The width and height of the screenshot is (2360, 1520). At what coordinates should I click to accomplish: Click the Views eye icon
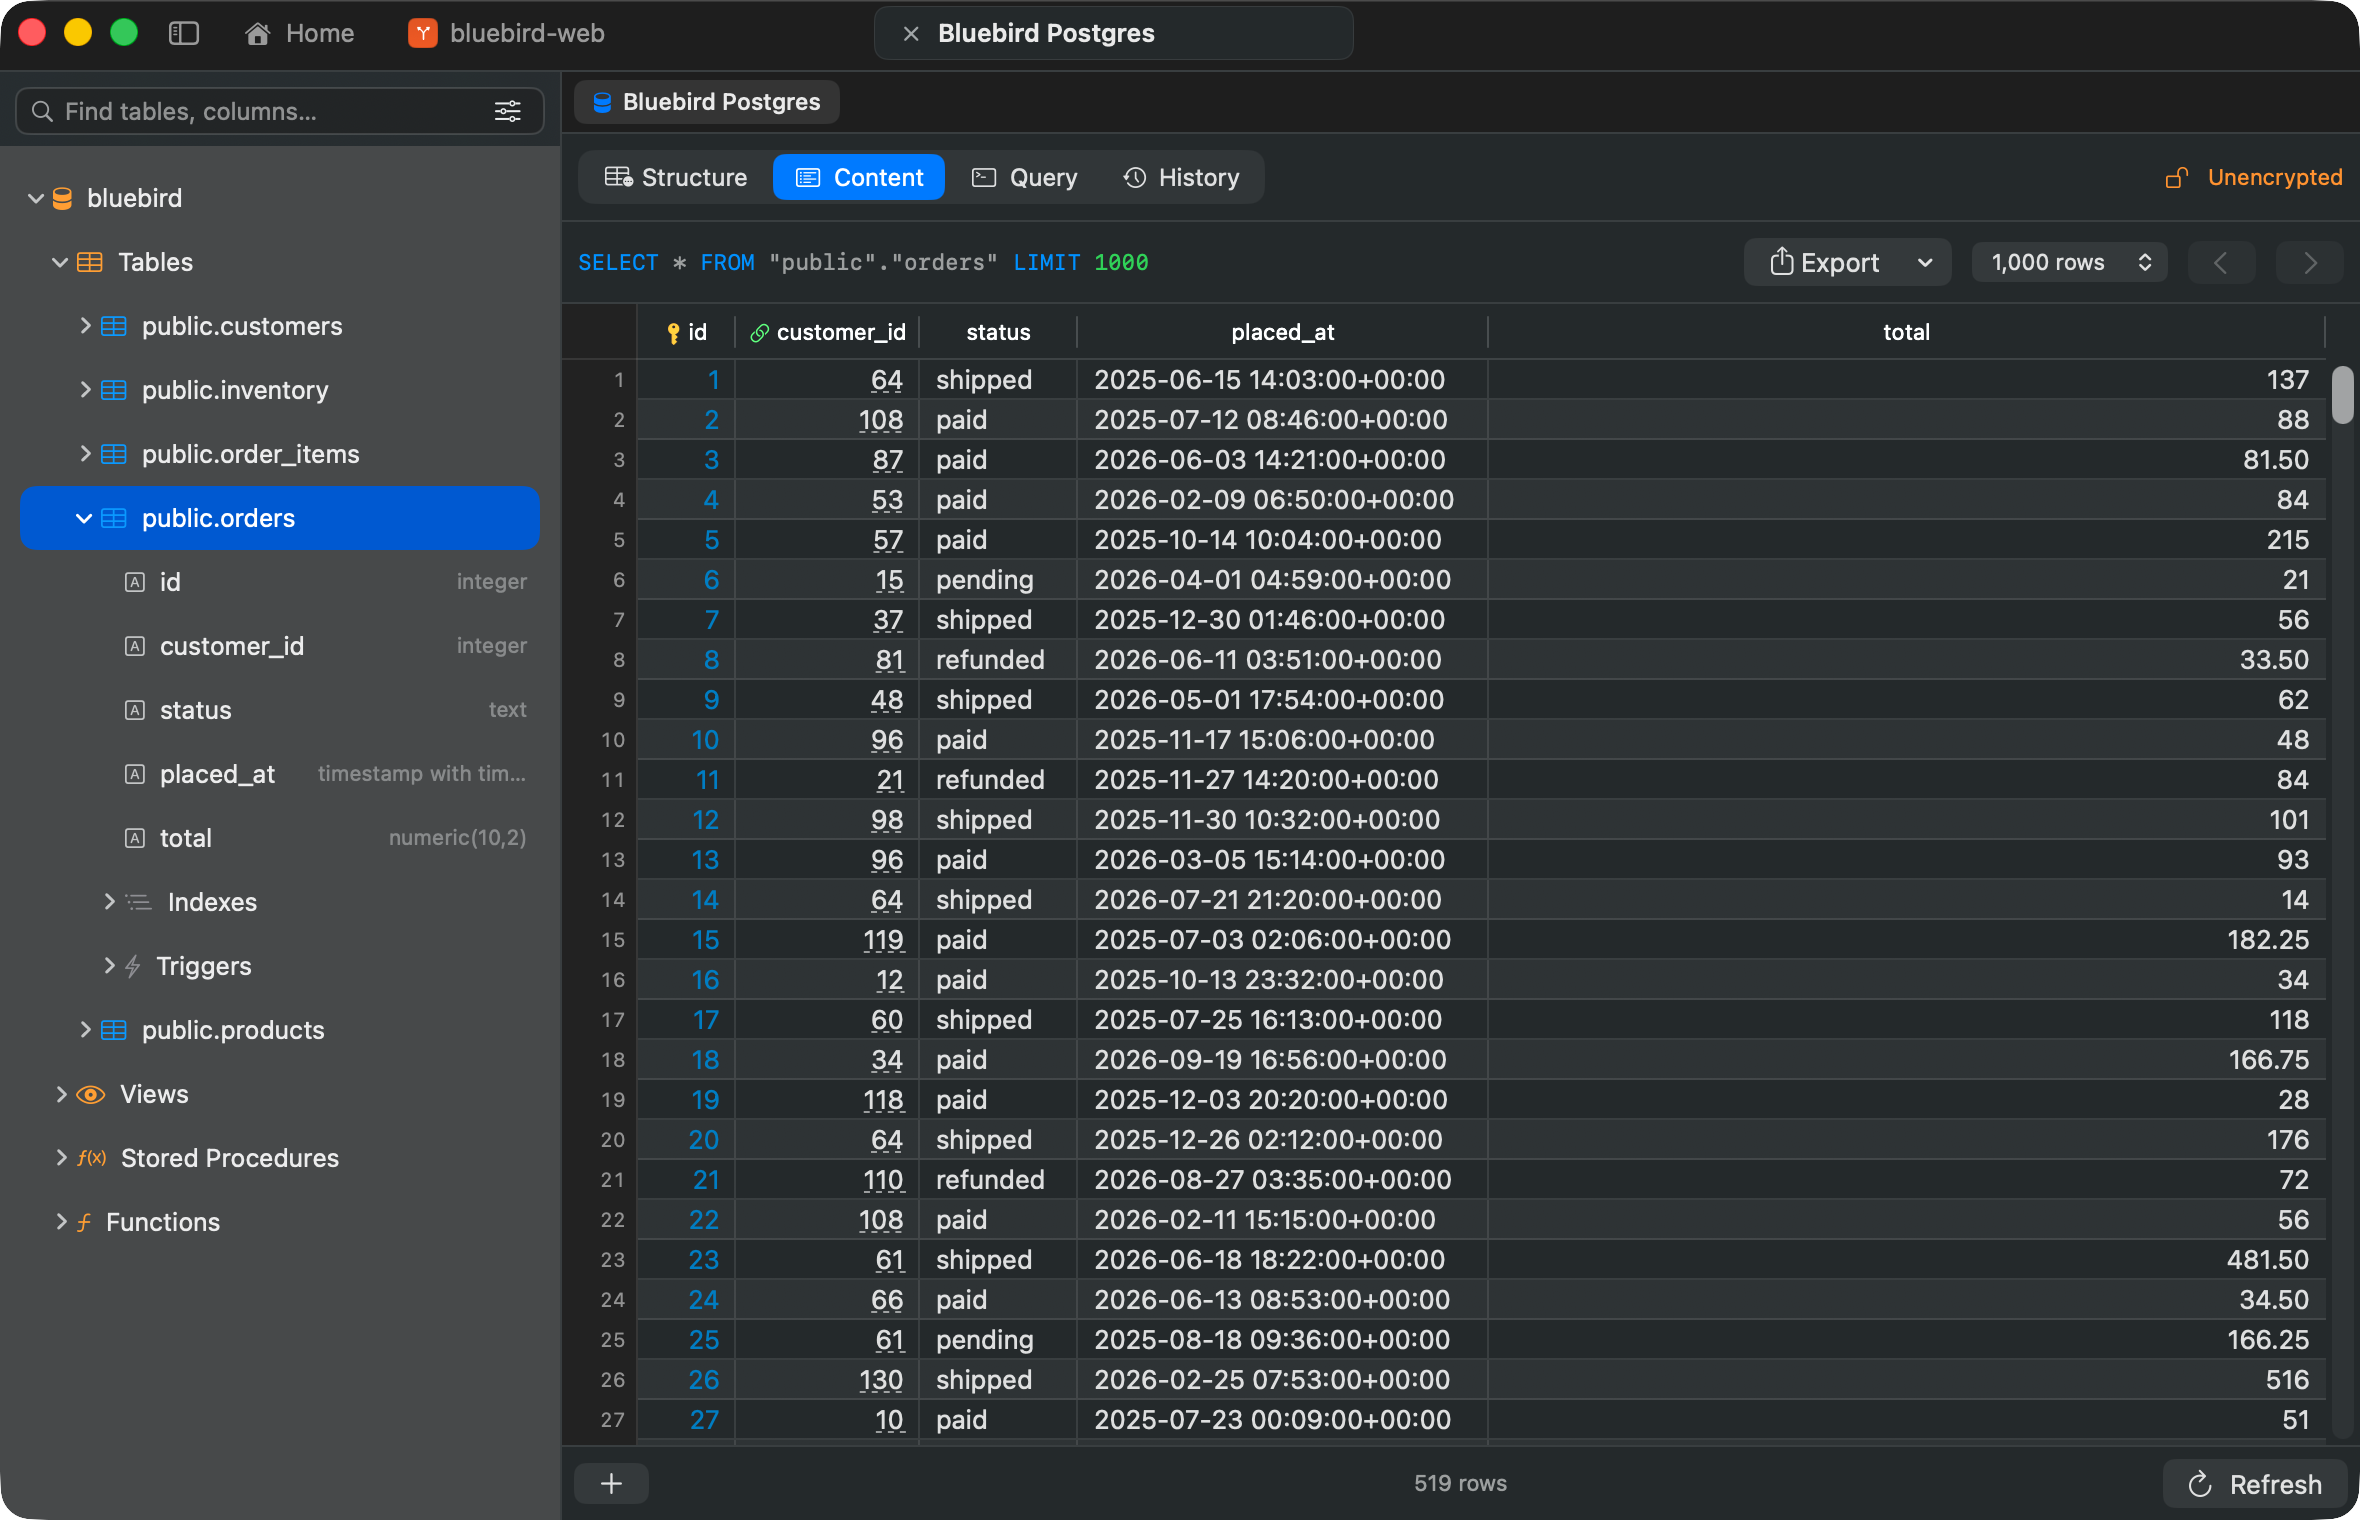(91, 1094)
